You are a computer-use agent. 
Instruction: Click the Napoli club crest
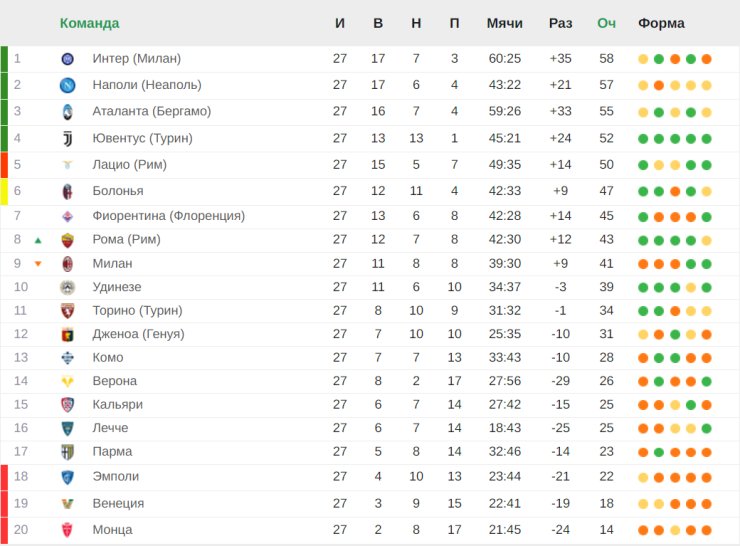click(x=67, y=85)
